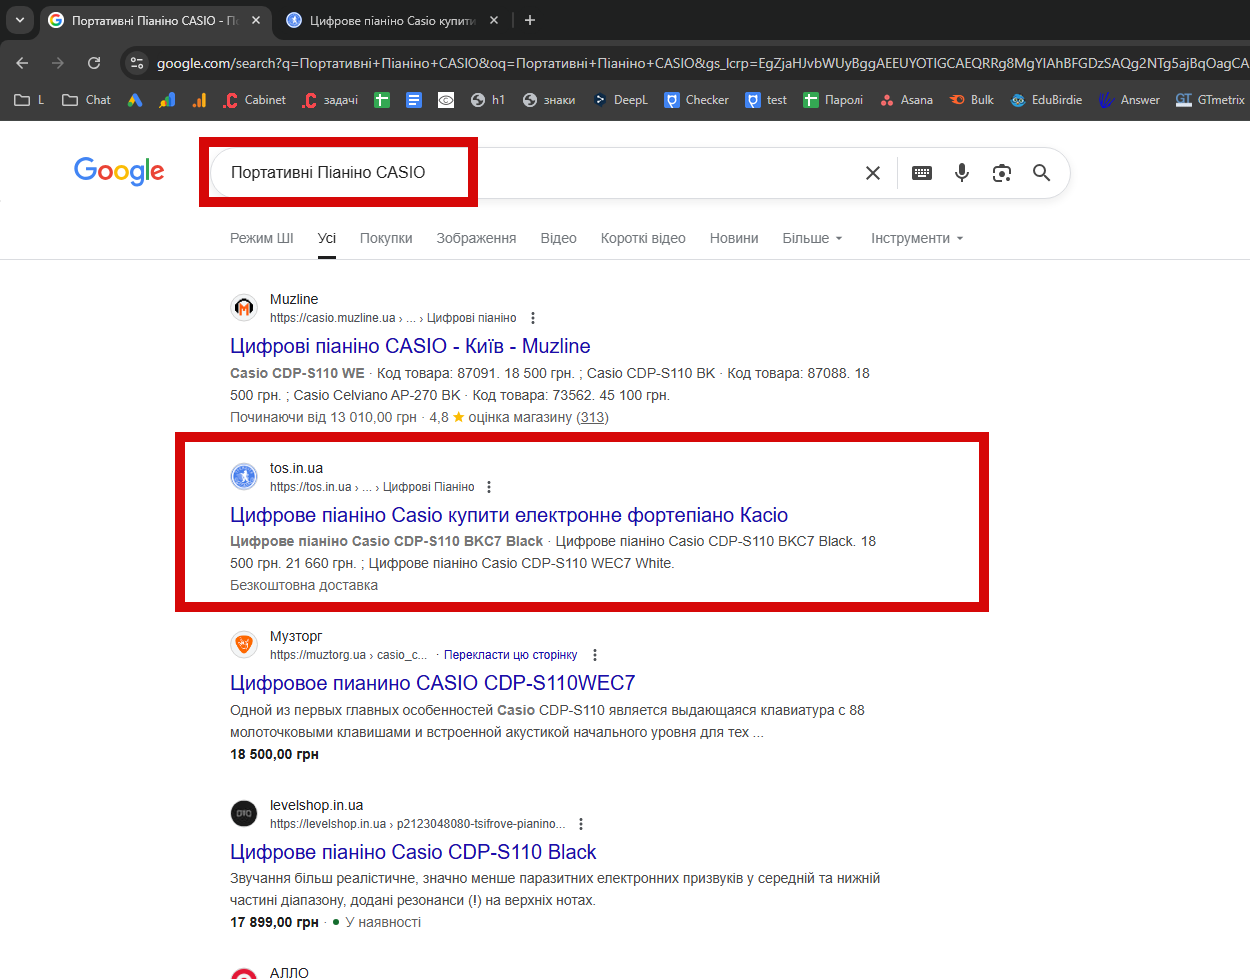The height and width of the screenshot is (979, 1250).
Task: Open Цифрове піаніно Casio купити result link
Action: [509, 515]
